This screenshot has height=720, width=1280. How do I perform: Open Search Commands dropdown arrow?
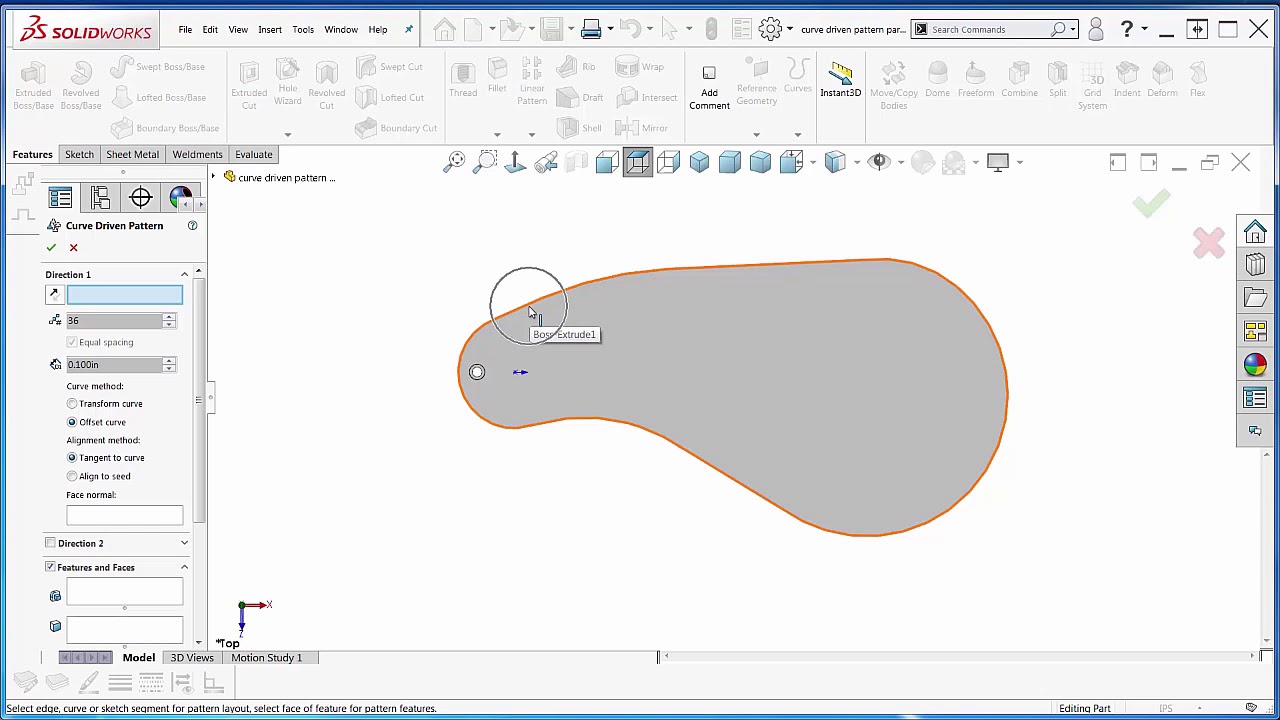click(x=1073, y=29)
